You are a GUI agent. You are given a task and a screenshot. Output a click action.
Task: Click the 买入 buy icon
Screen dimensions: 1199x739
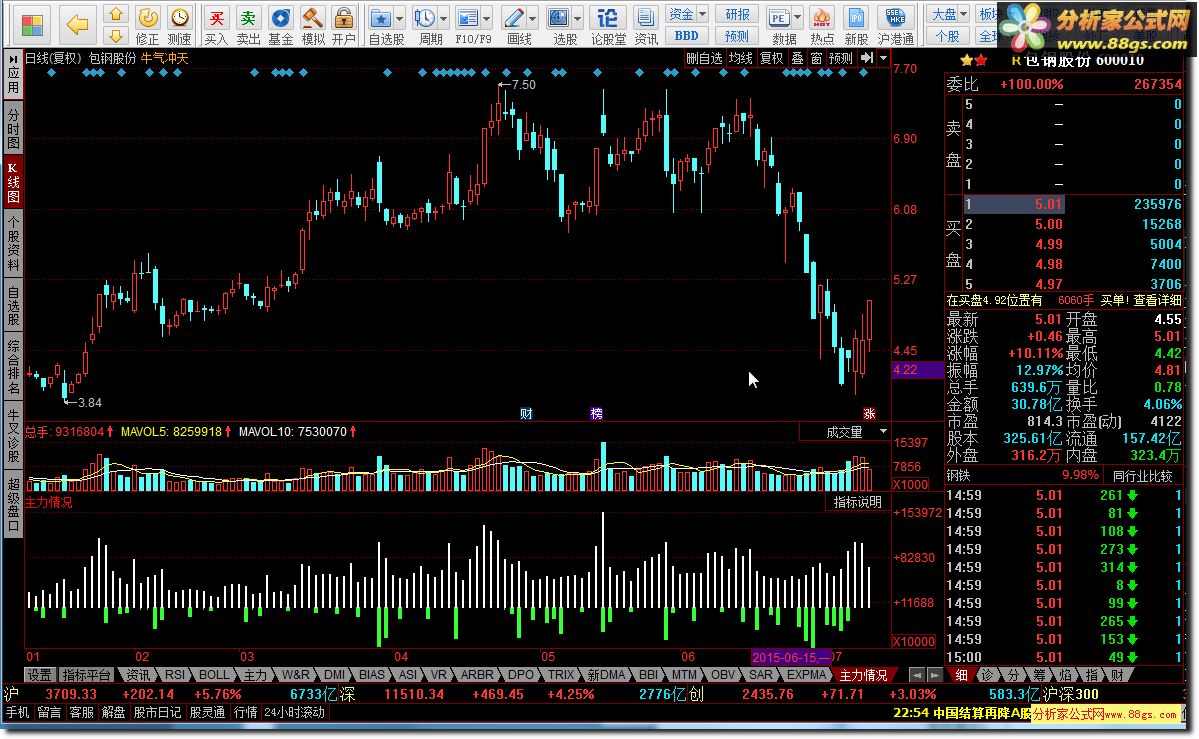[216, 25]
